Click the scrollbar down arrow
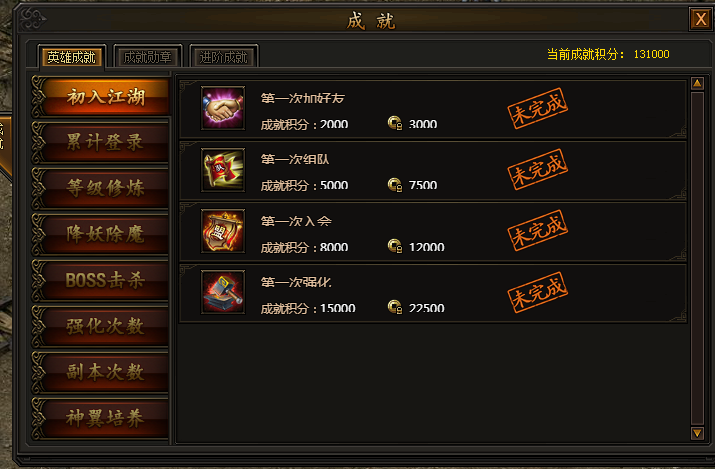715x469 pixels. point(697,433)
